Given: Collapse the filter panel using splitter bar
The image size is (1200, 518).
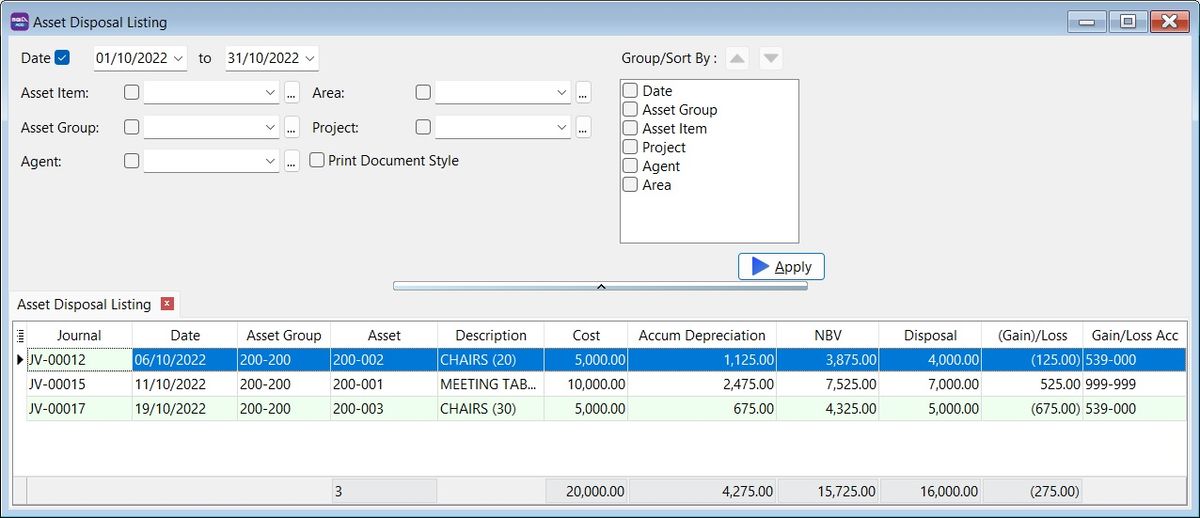Looking at the screenshot, I should click(x=600, y=286).
